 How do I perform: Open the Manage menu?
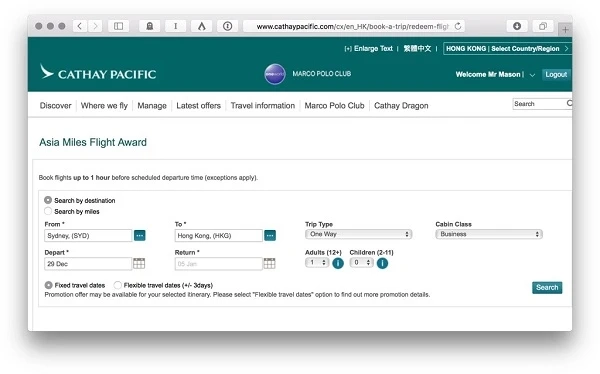tap(152, 106)
